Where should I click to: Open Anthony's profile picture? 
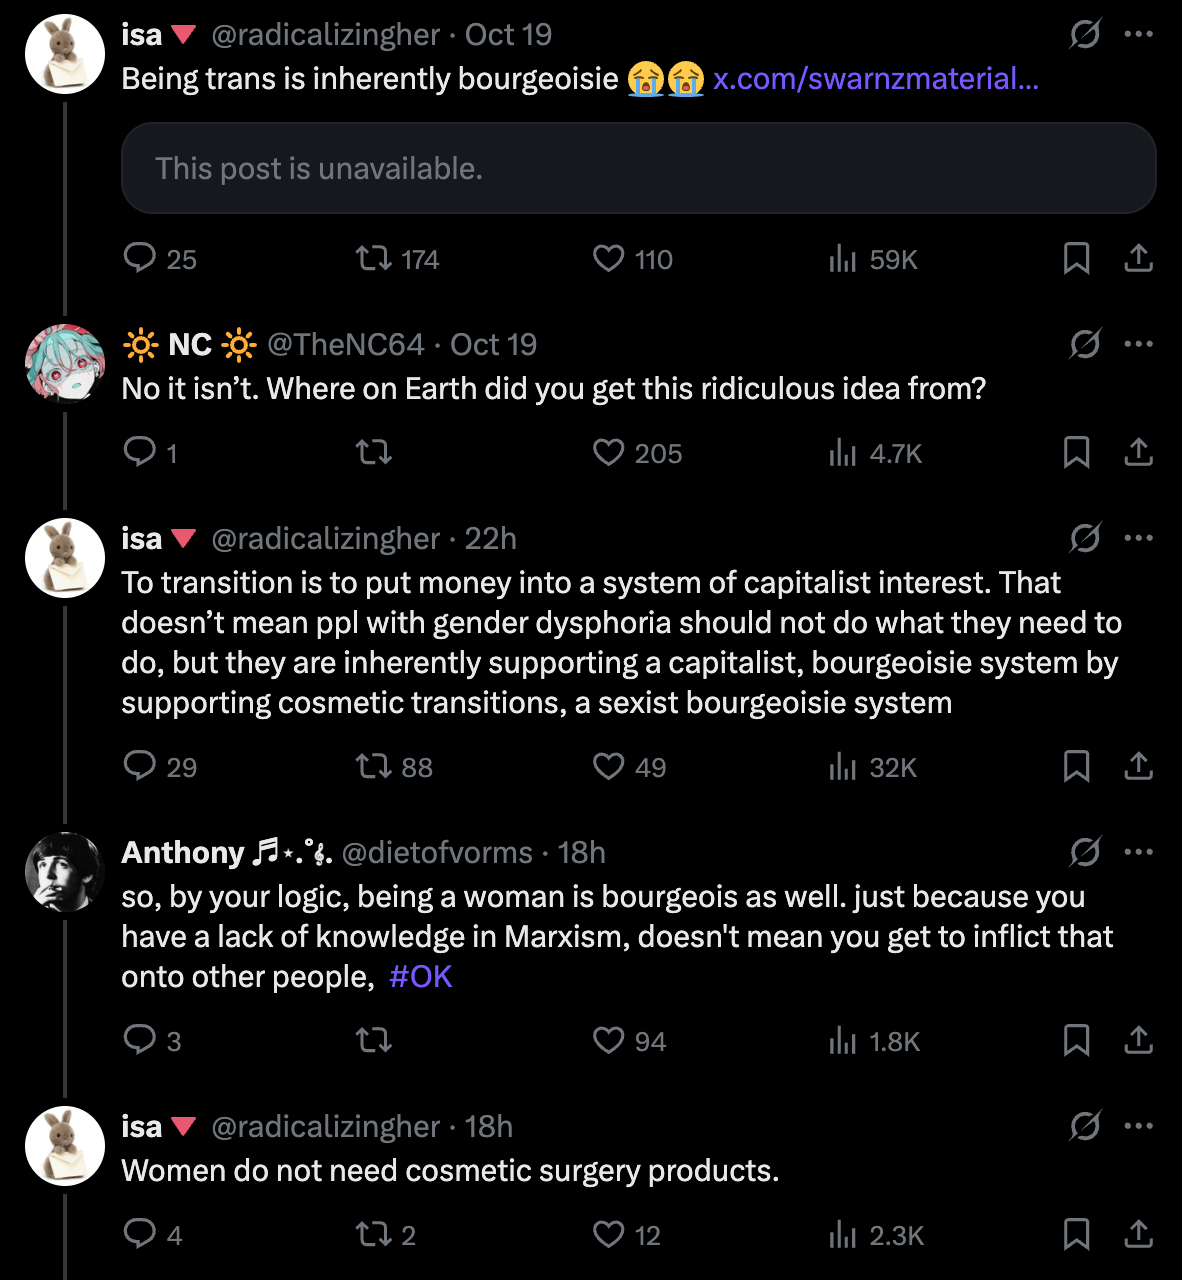pyautogui.click(x=65, y=872)
